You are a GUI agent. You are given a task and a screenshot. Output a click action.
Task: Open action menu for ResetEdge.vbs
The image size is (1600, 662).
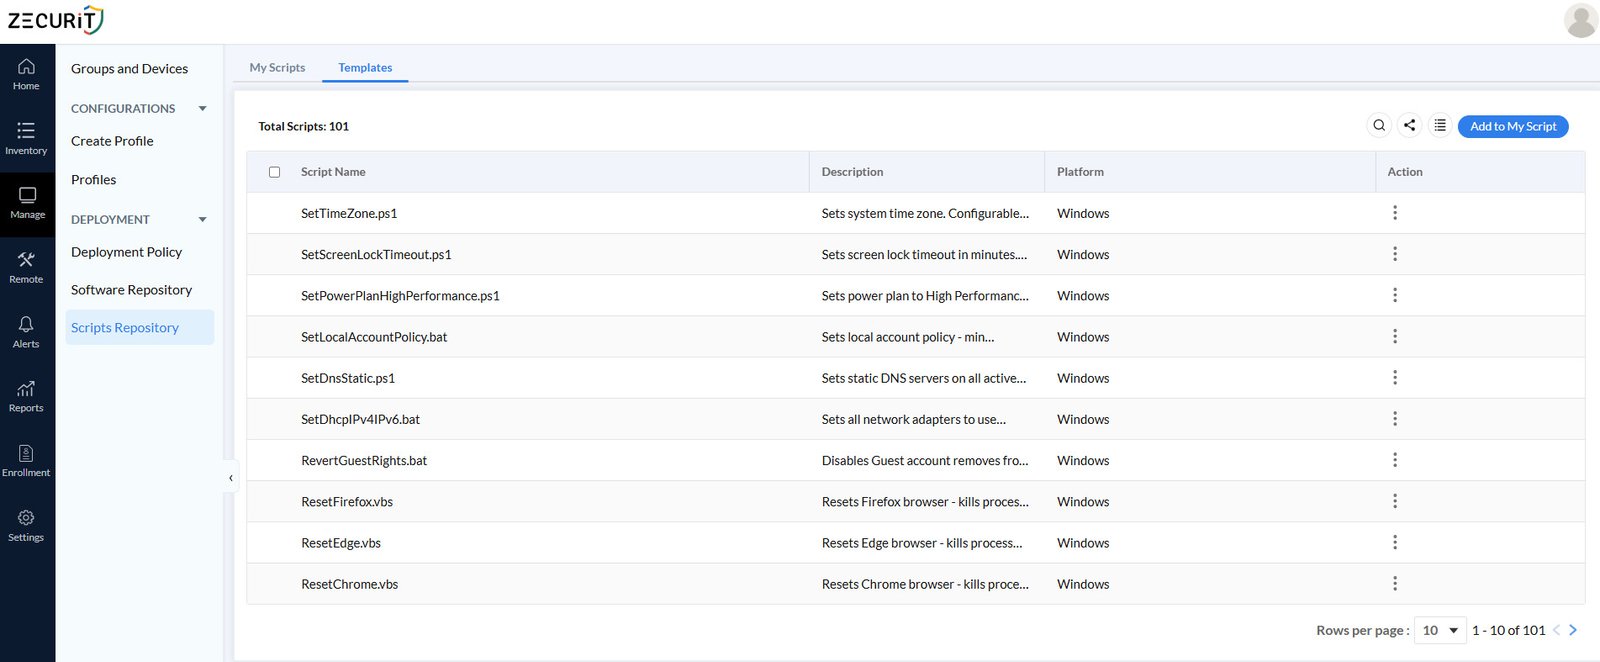coord(1395,542)
